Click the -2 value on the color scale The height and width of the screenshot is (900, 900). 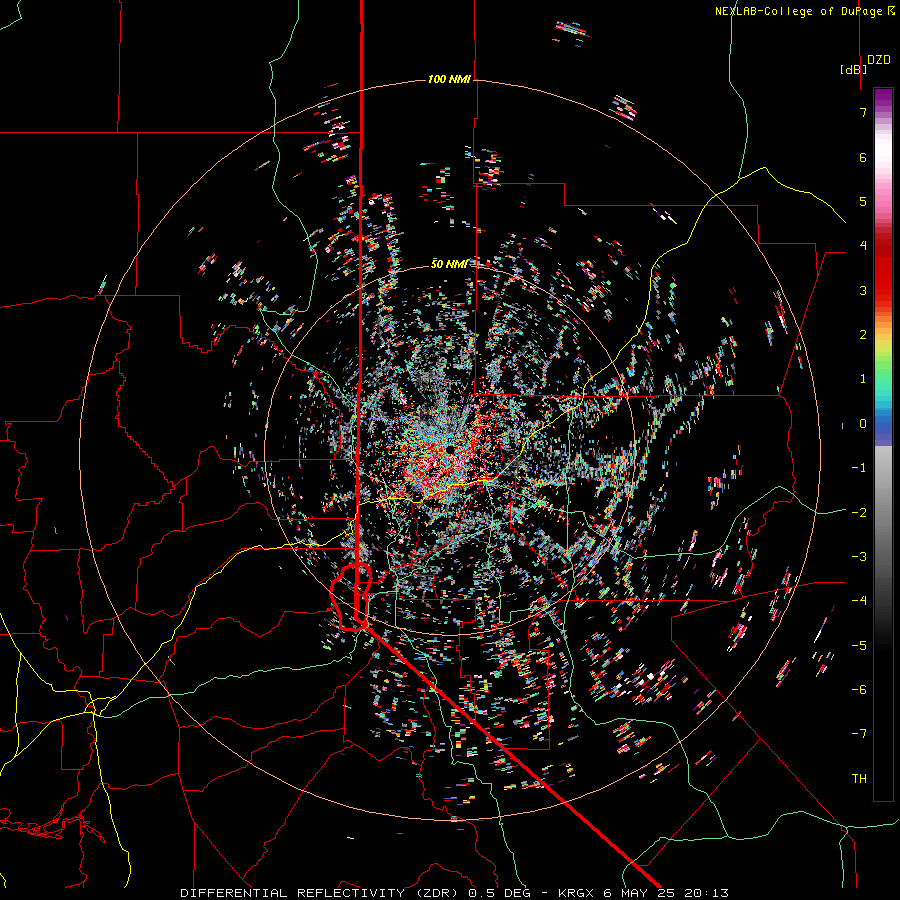click(859, 512)
